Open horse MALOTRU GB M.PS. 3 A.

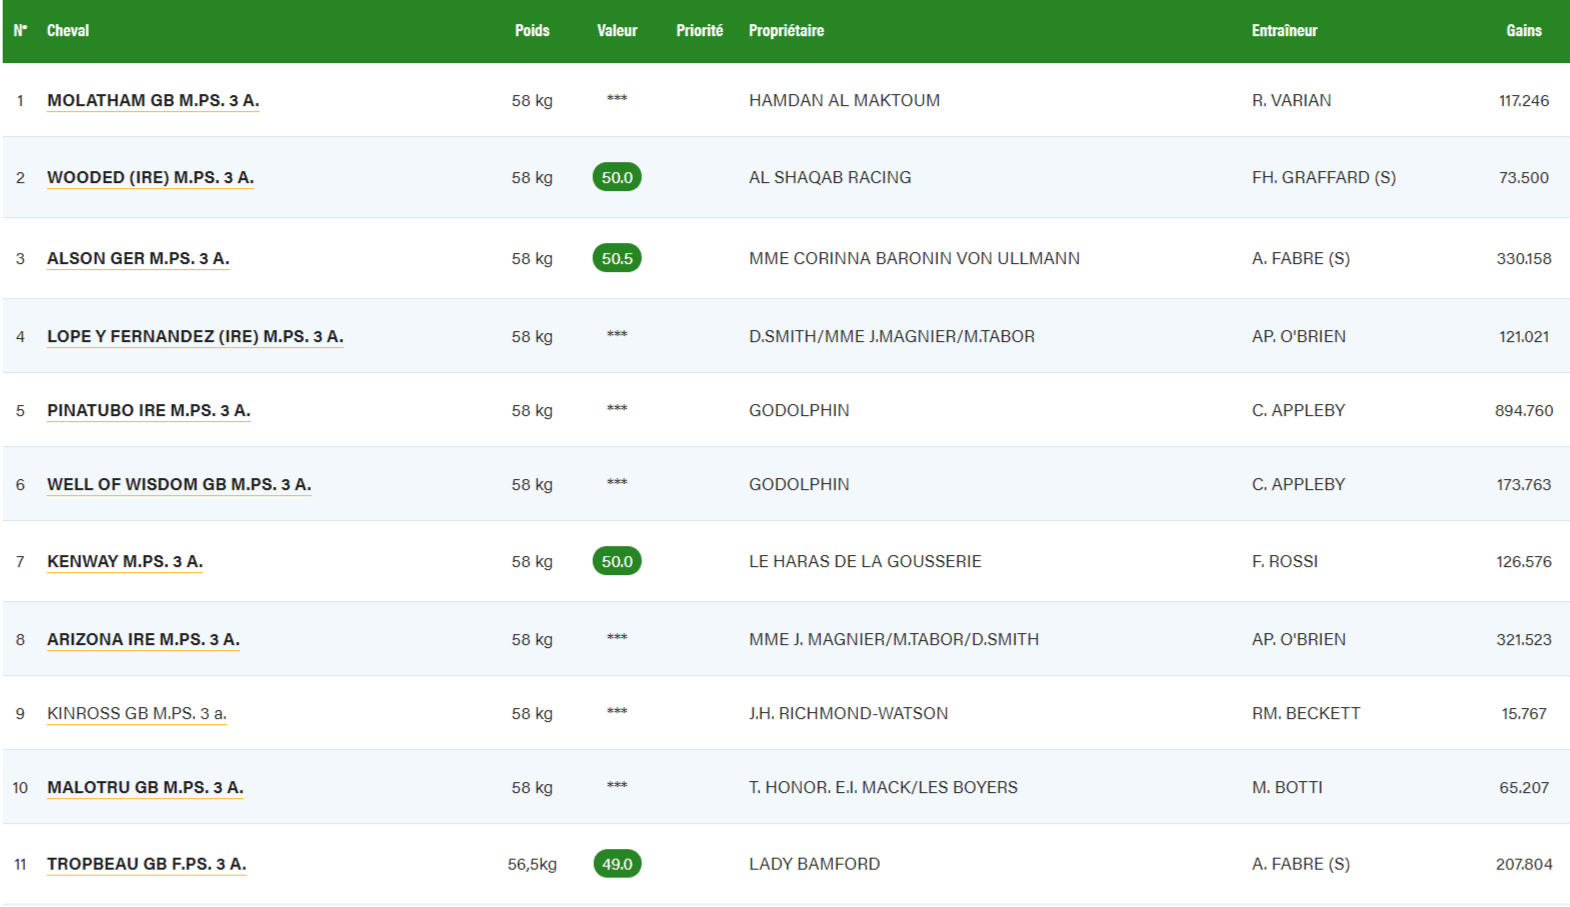[x=145, y=788]
